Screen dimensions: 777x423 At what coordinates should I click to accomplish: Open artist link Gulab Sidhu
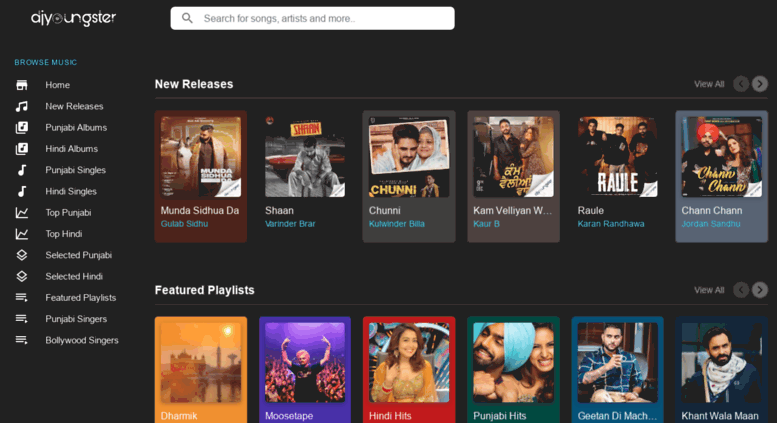pos(184,224)
